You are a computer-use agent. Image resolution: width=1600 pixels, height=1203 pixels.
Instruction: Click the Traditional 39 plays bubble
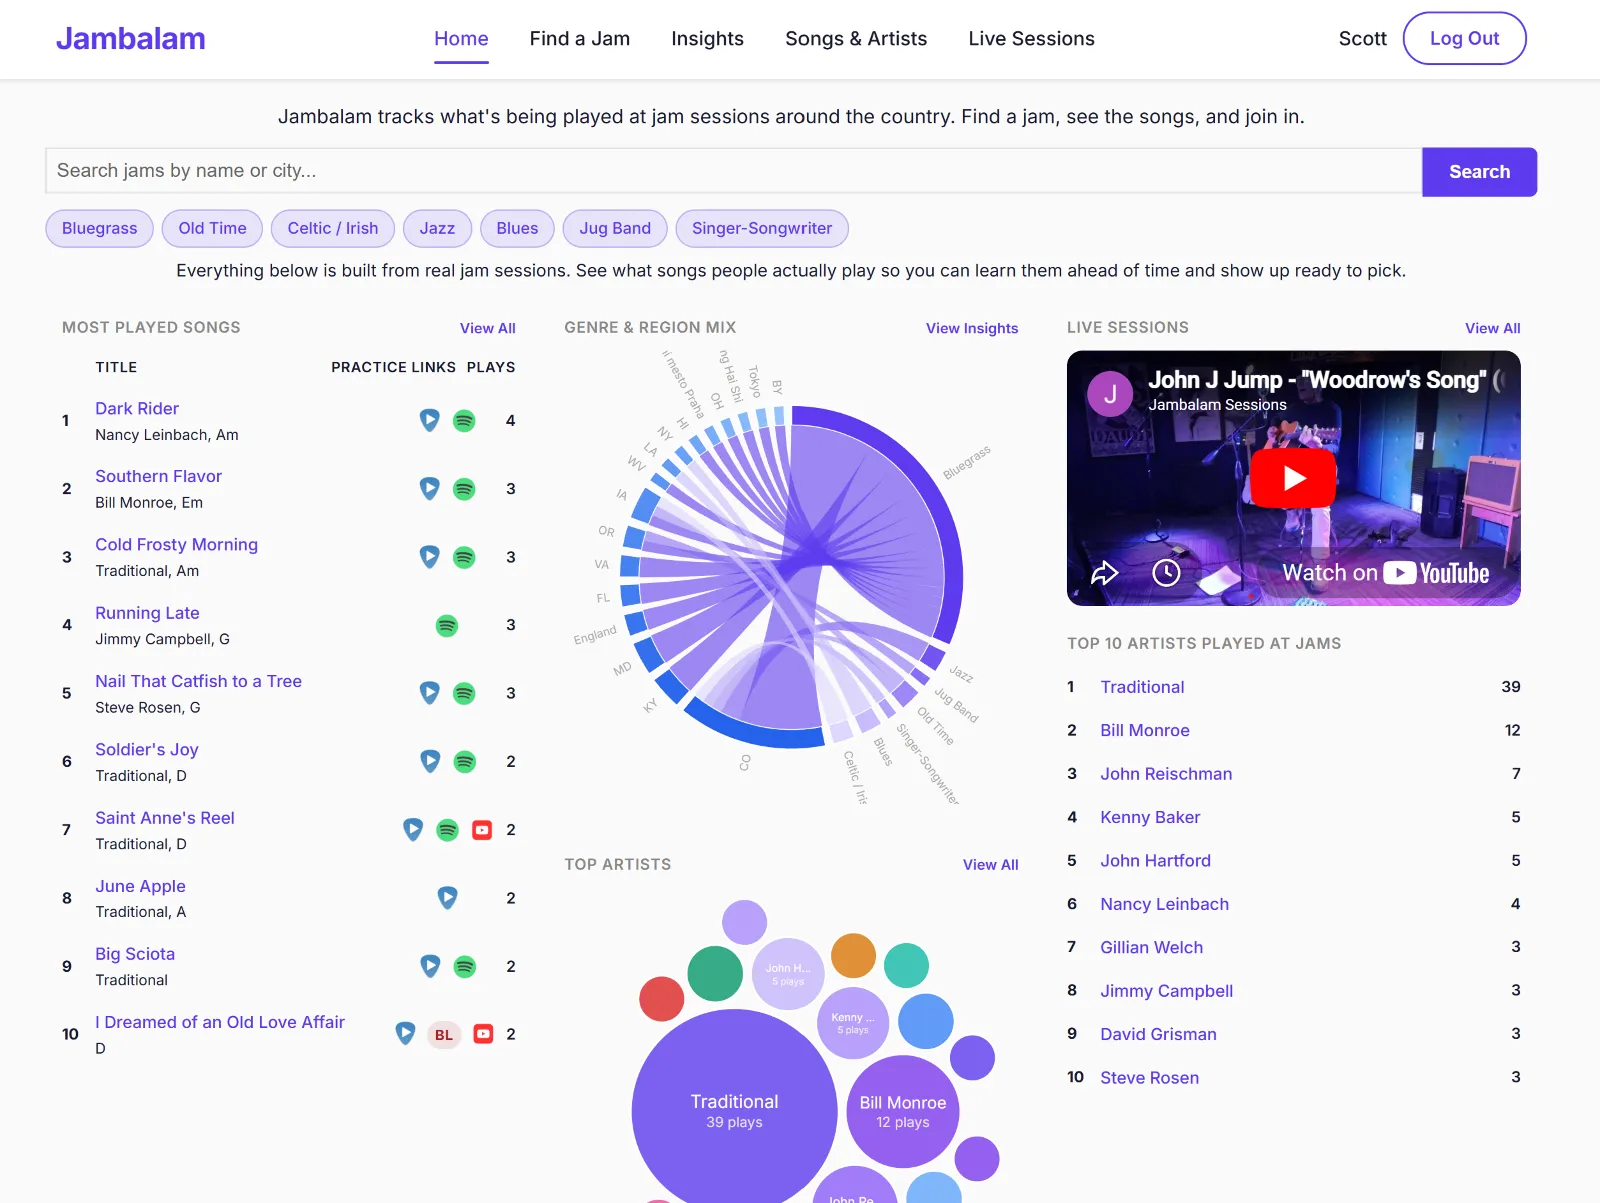pos(734,1110)
